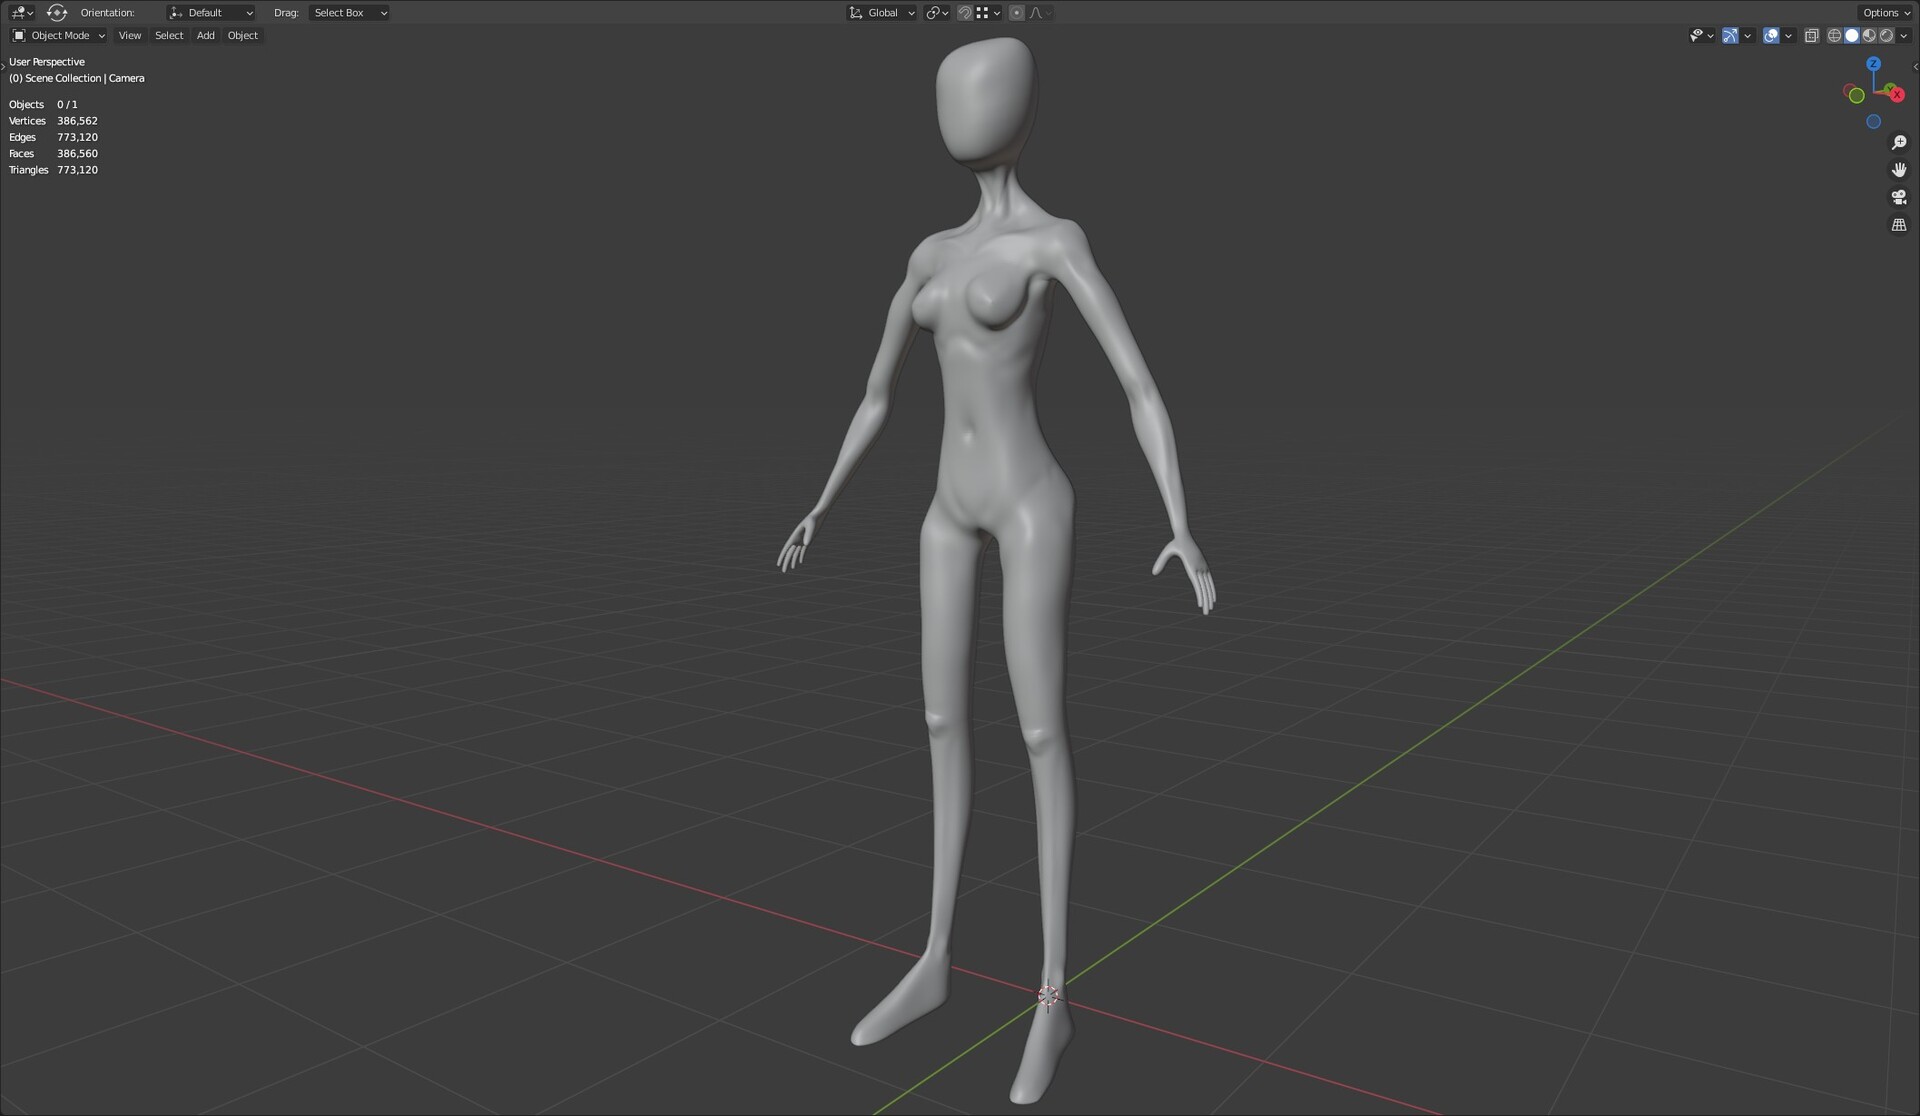Toggle camera view icon
Screen dimensions: 1920x1116
1899,197
